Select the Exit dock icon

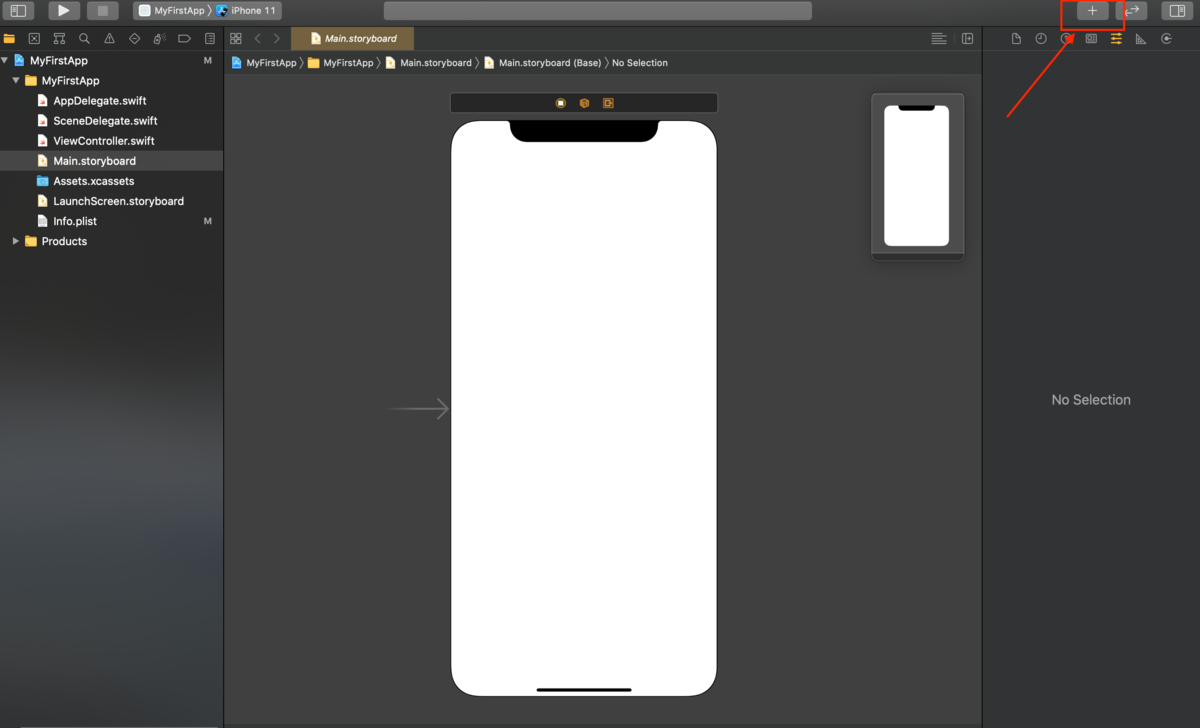click(608, 103)
